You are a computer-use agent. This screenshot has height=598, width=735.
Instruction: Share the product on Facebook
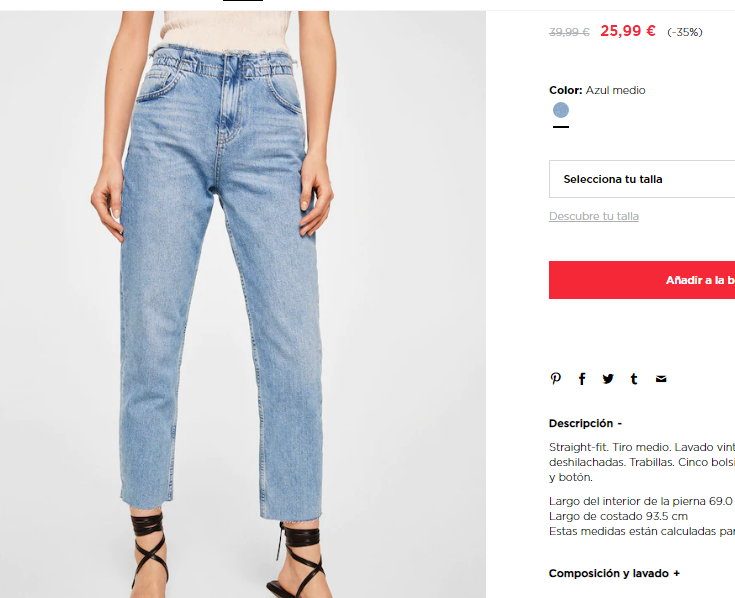pos(582,379)
